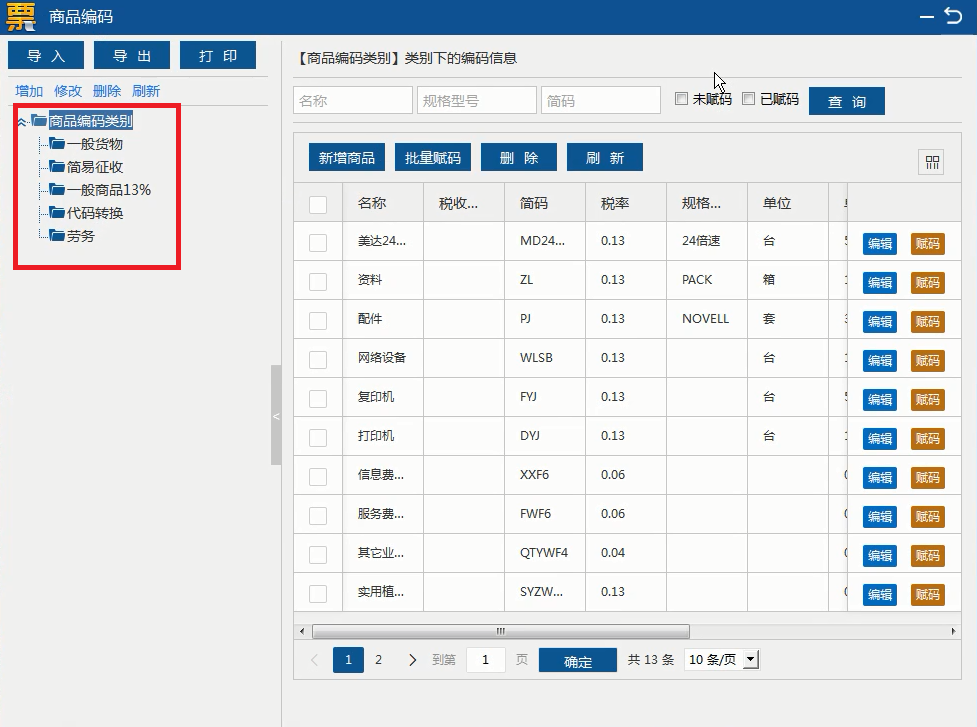Collapse the left panel with splitter arrow
977x727 pixels.
coord(276,416)
